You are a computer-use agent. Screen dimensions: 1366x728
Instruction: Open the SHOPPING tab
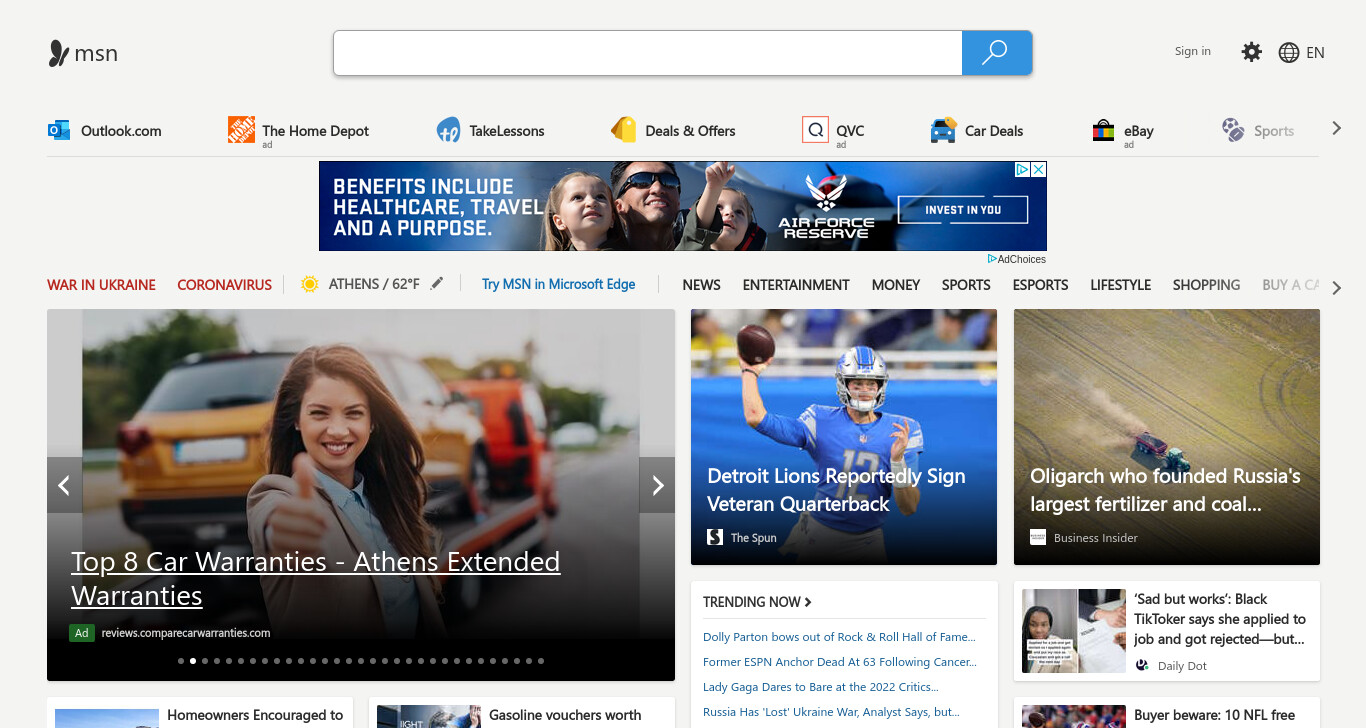click(x=1206, y=285)
